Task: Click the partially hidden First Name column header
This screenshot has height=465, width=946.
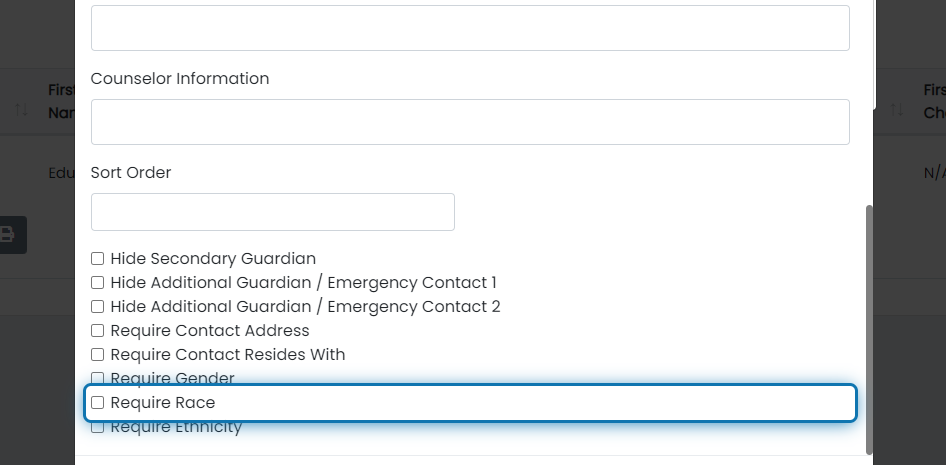Action: pyautogui.click(x=62, y=101)
